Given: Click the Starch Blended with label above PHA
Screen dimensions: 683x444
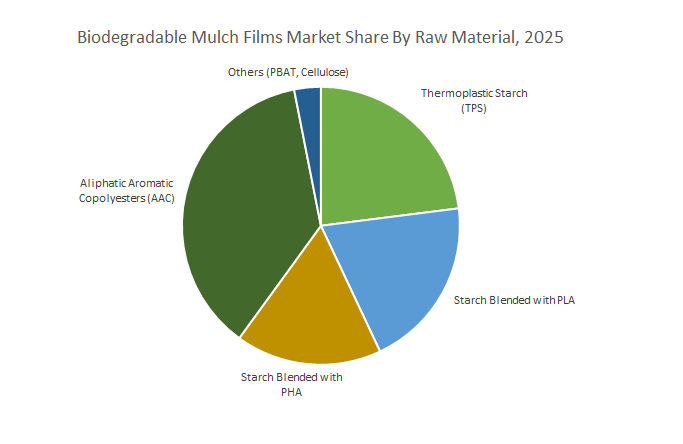Looking at the screenshot, I should [x=291, y=377].
